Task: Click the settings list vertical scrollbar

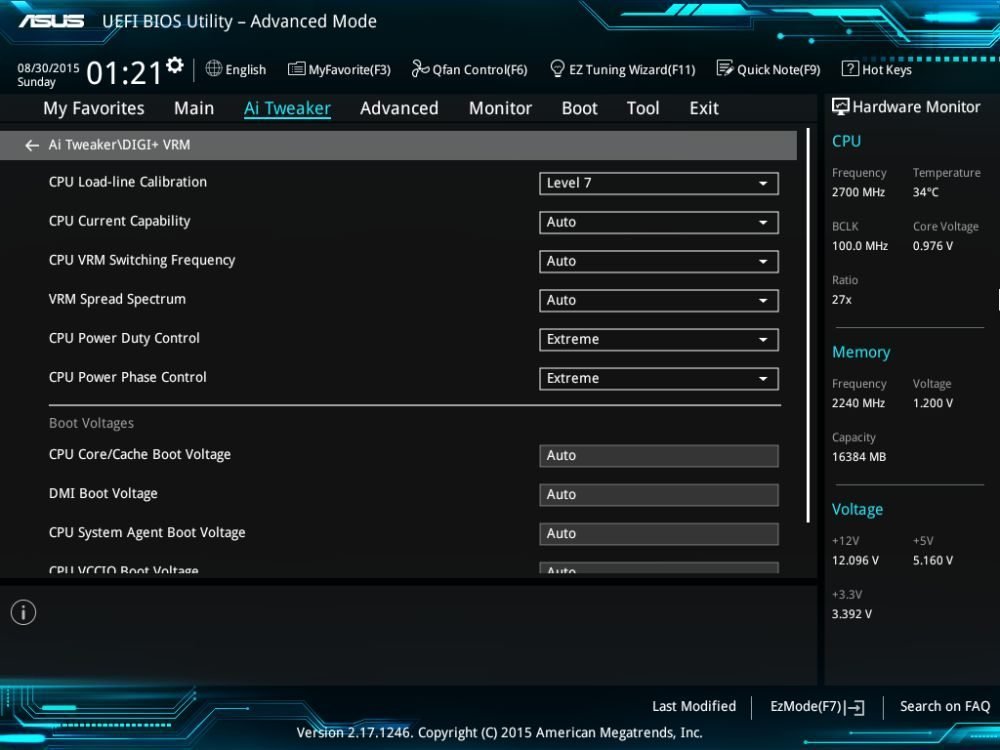Action: (808, 325)
